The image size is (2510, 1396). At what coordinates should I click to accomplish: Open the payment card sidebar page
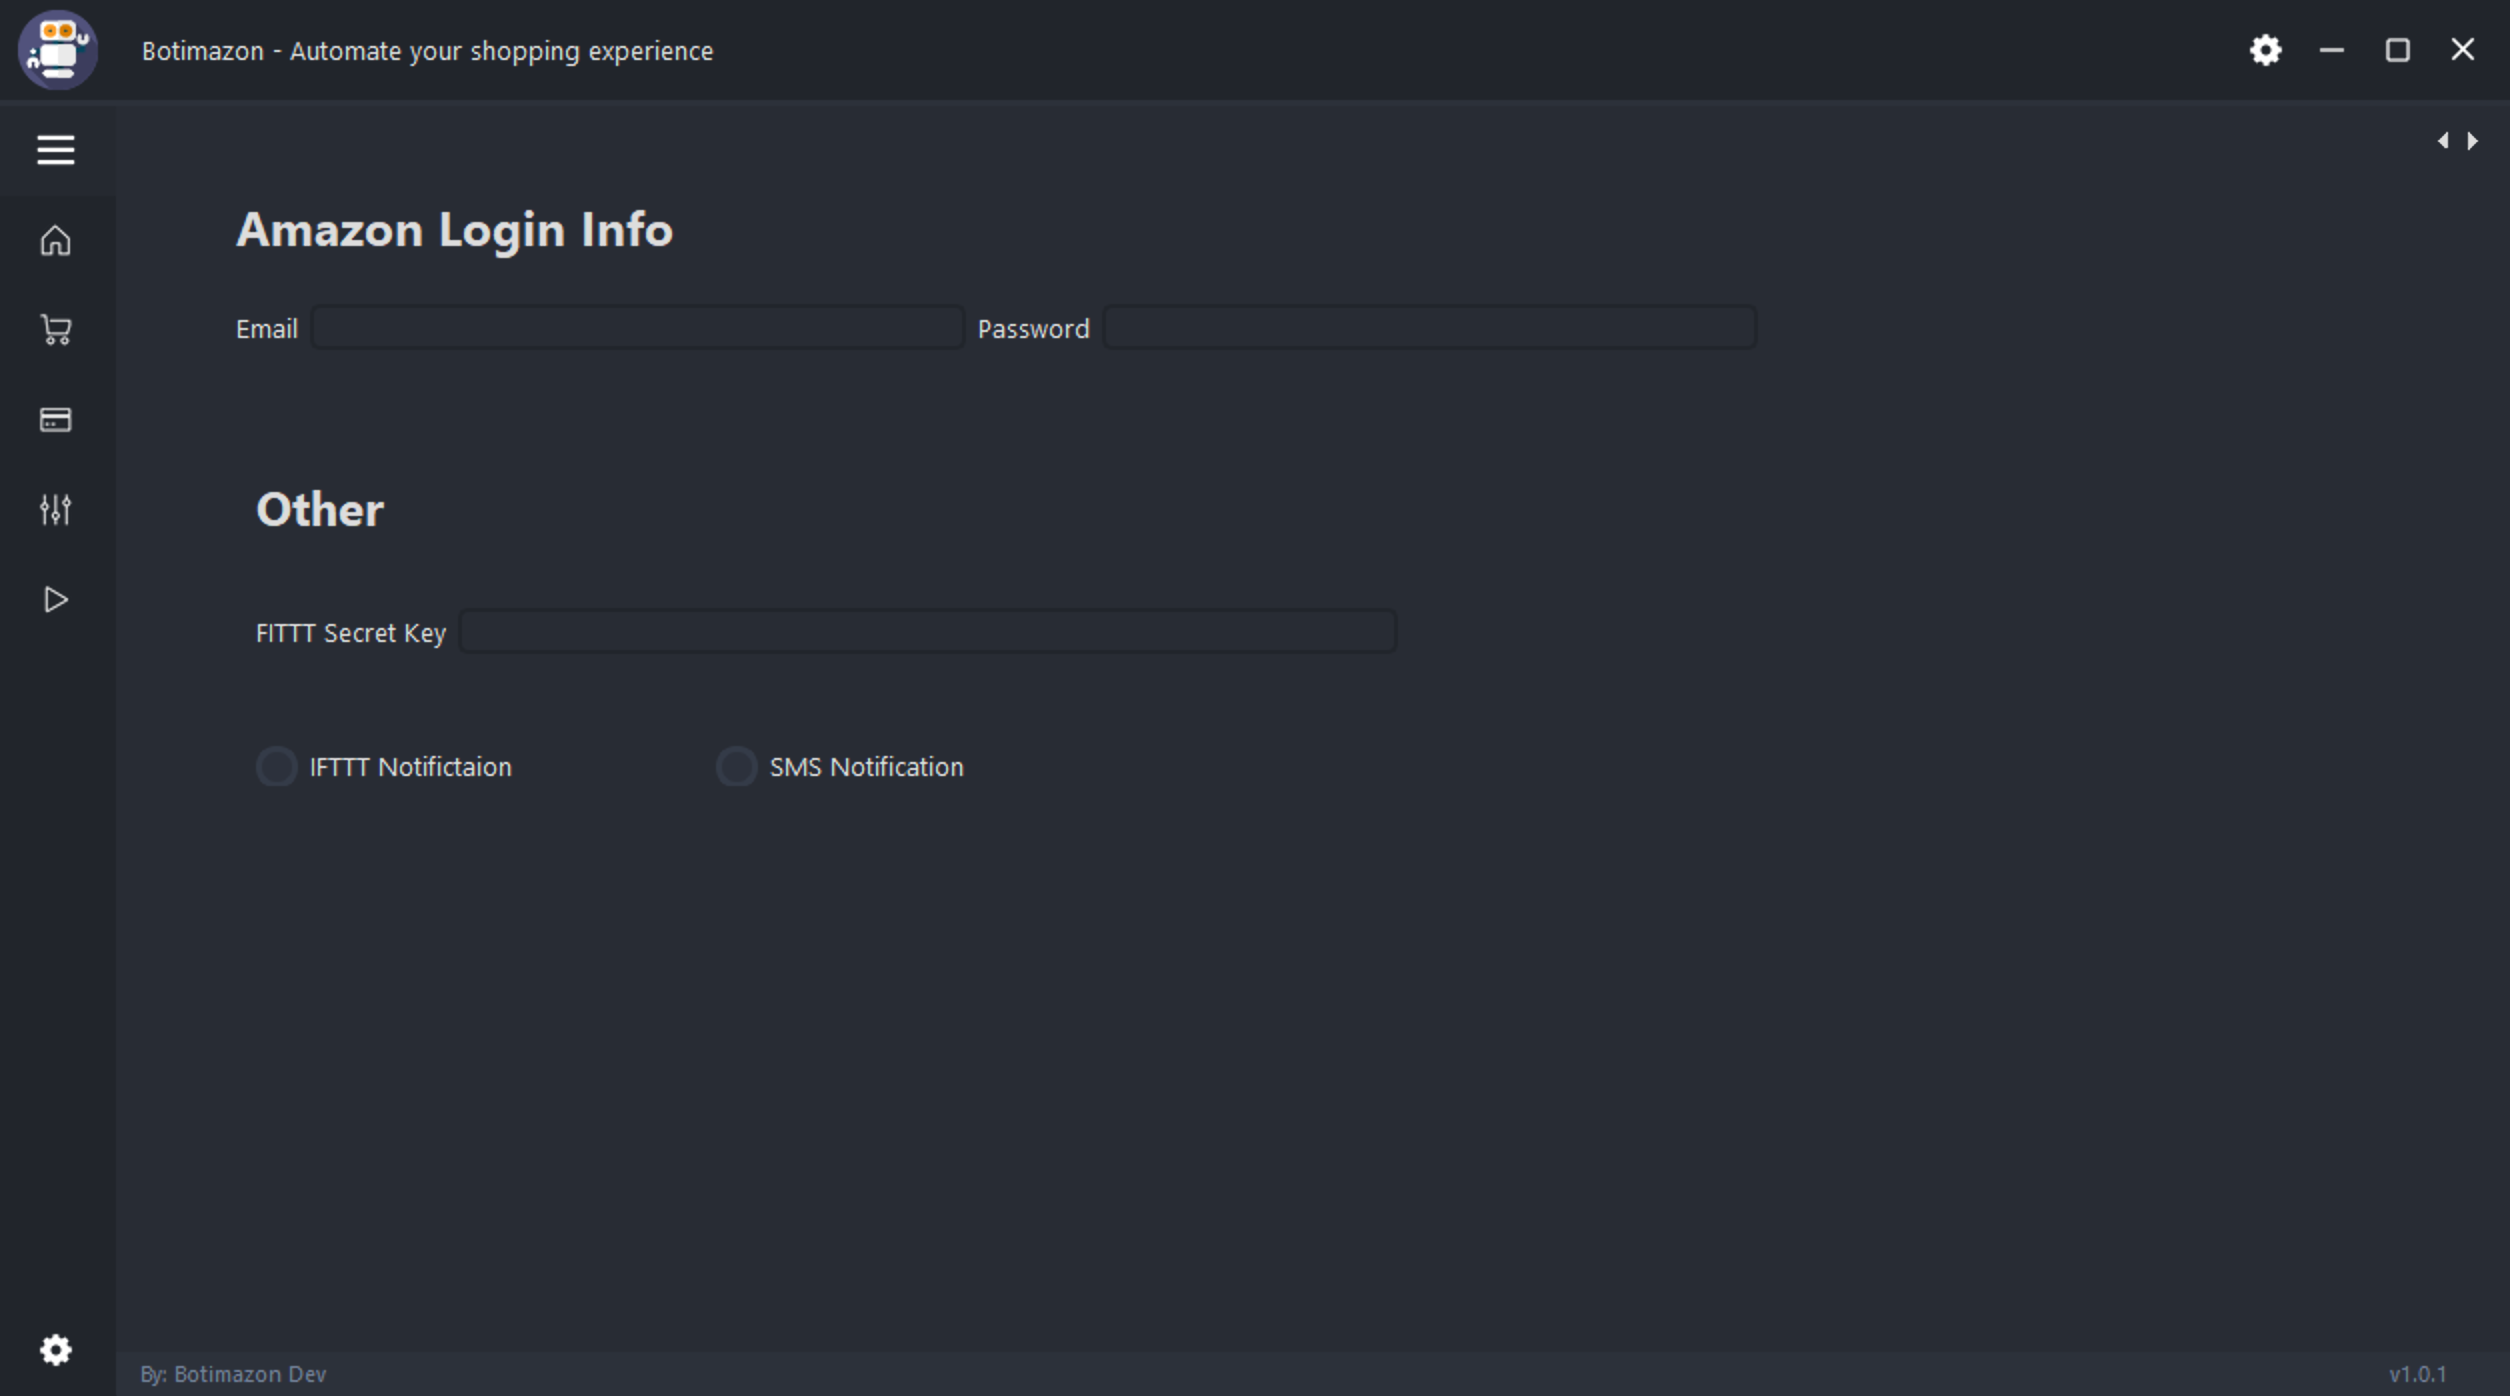[56, 420]
